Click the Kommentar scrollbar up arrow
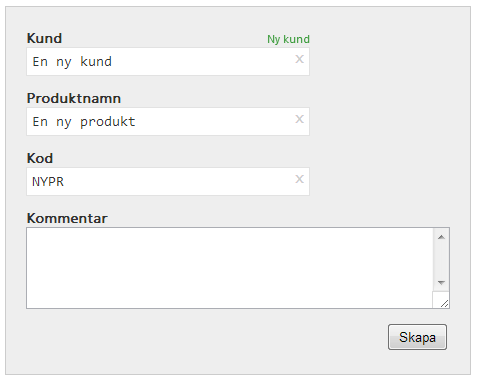Viewport: 479px width, 383px height. [441, 237]
